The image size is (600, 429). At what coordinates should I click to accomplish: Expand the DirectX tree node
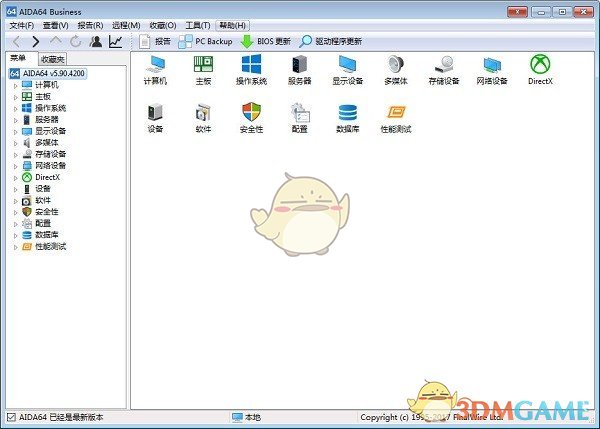[16, 178]
